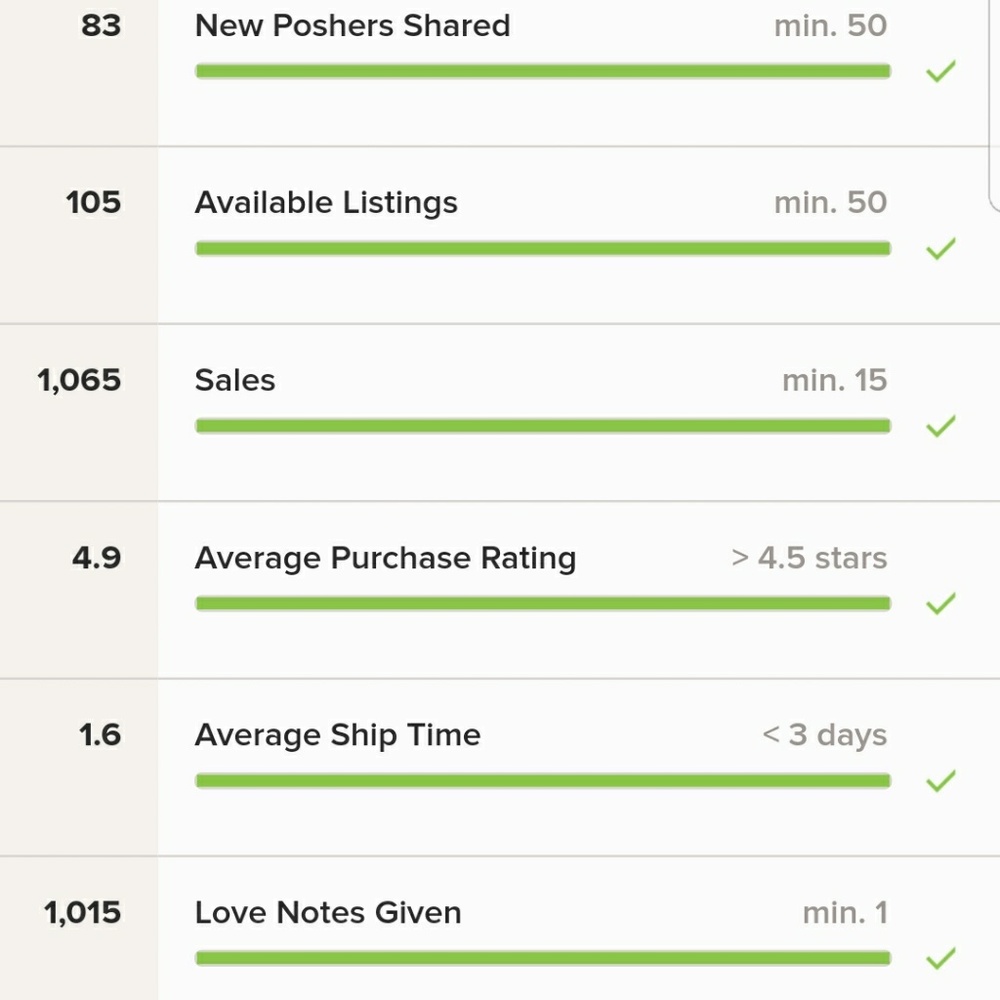Open the Average Purchase Rating label

385,558
